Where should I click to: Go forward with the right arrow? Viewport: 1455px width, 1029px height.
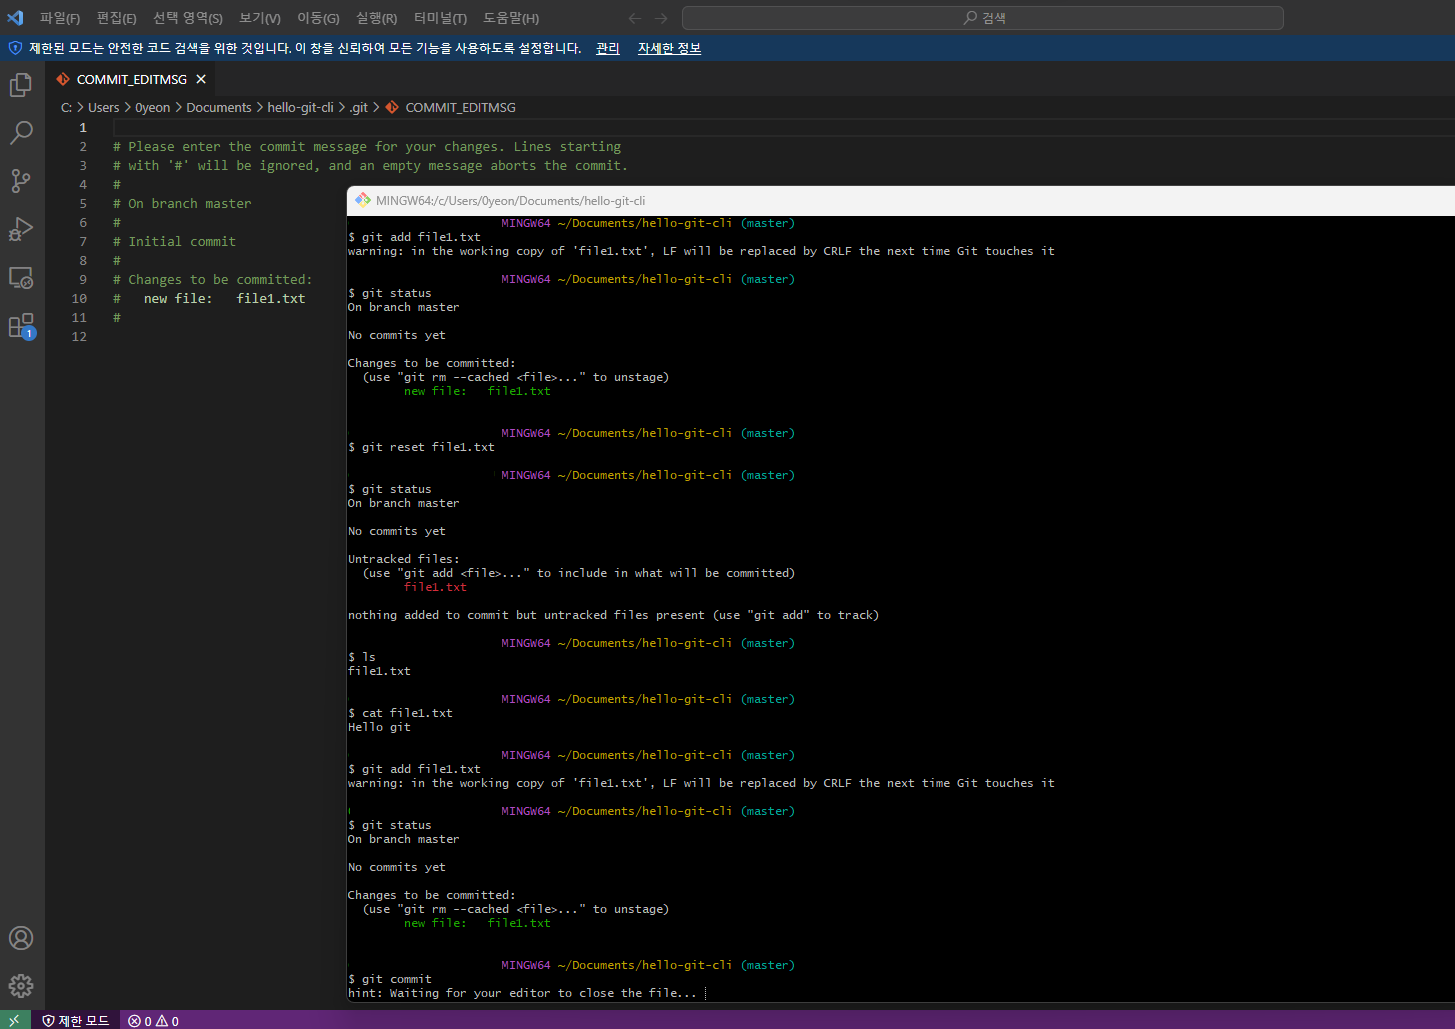[661, 18]
